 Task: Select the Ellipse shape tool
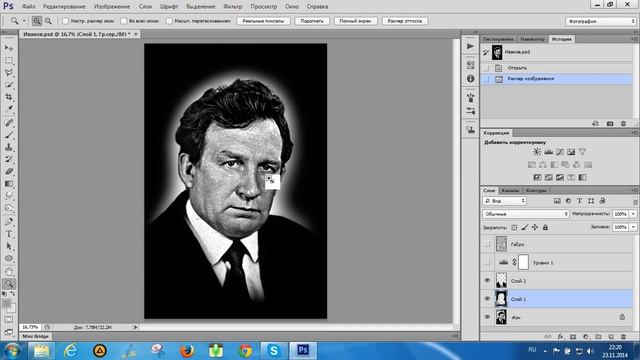click(x=9, y=258)
